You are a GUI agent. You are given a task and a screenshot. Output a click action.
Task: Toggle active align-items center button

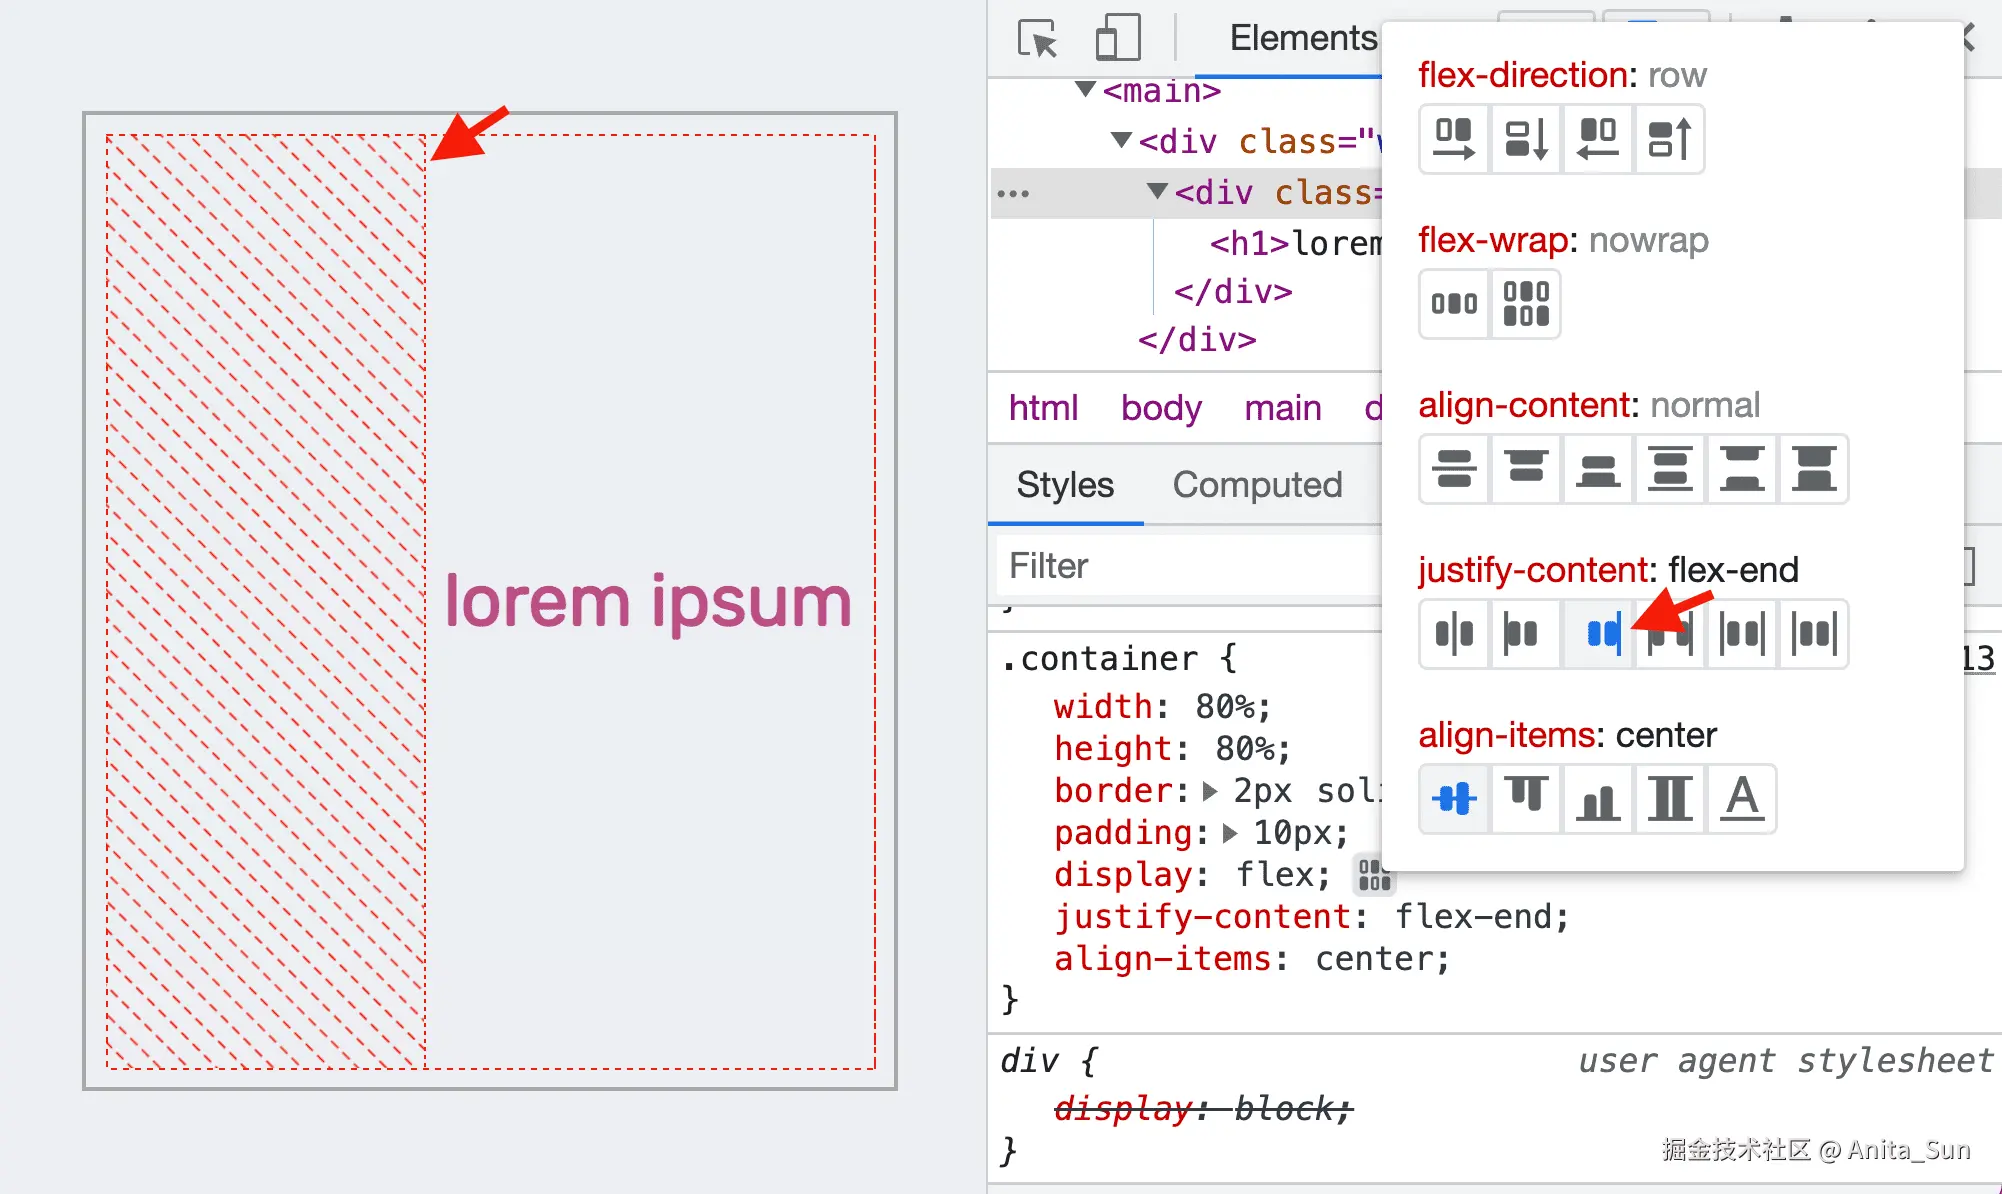(x=1454, y=799)
